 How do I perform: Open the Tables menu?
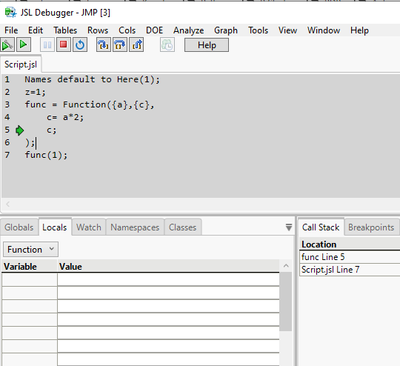pos(65,30)
